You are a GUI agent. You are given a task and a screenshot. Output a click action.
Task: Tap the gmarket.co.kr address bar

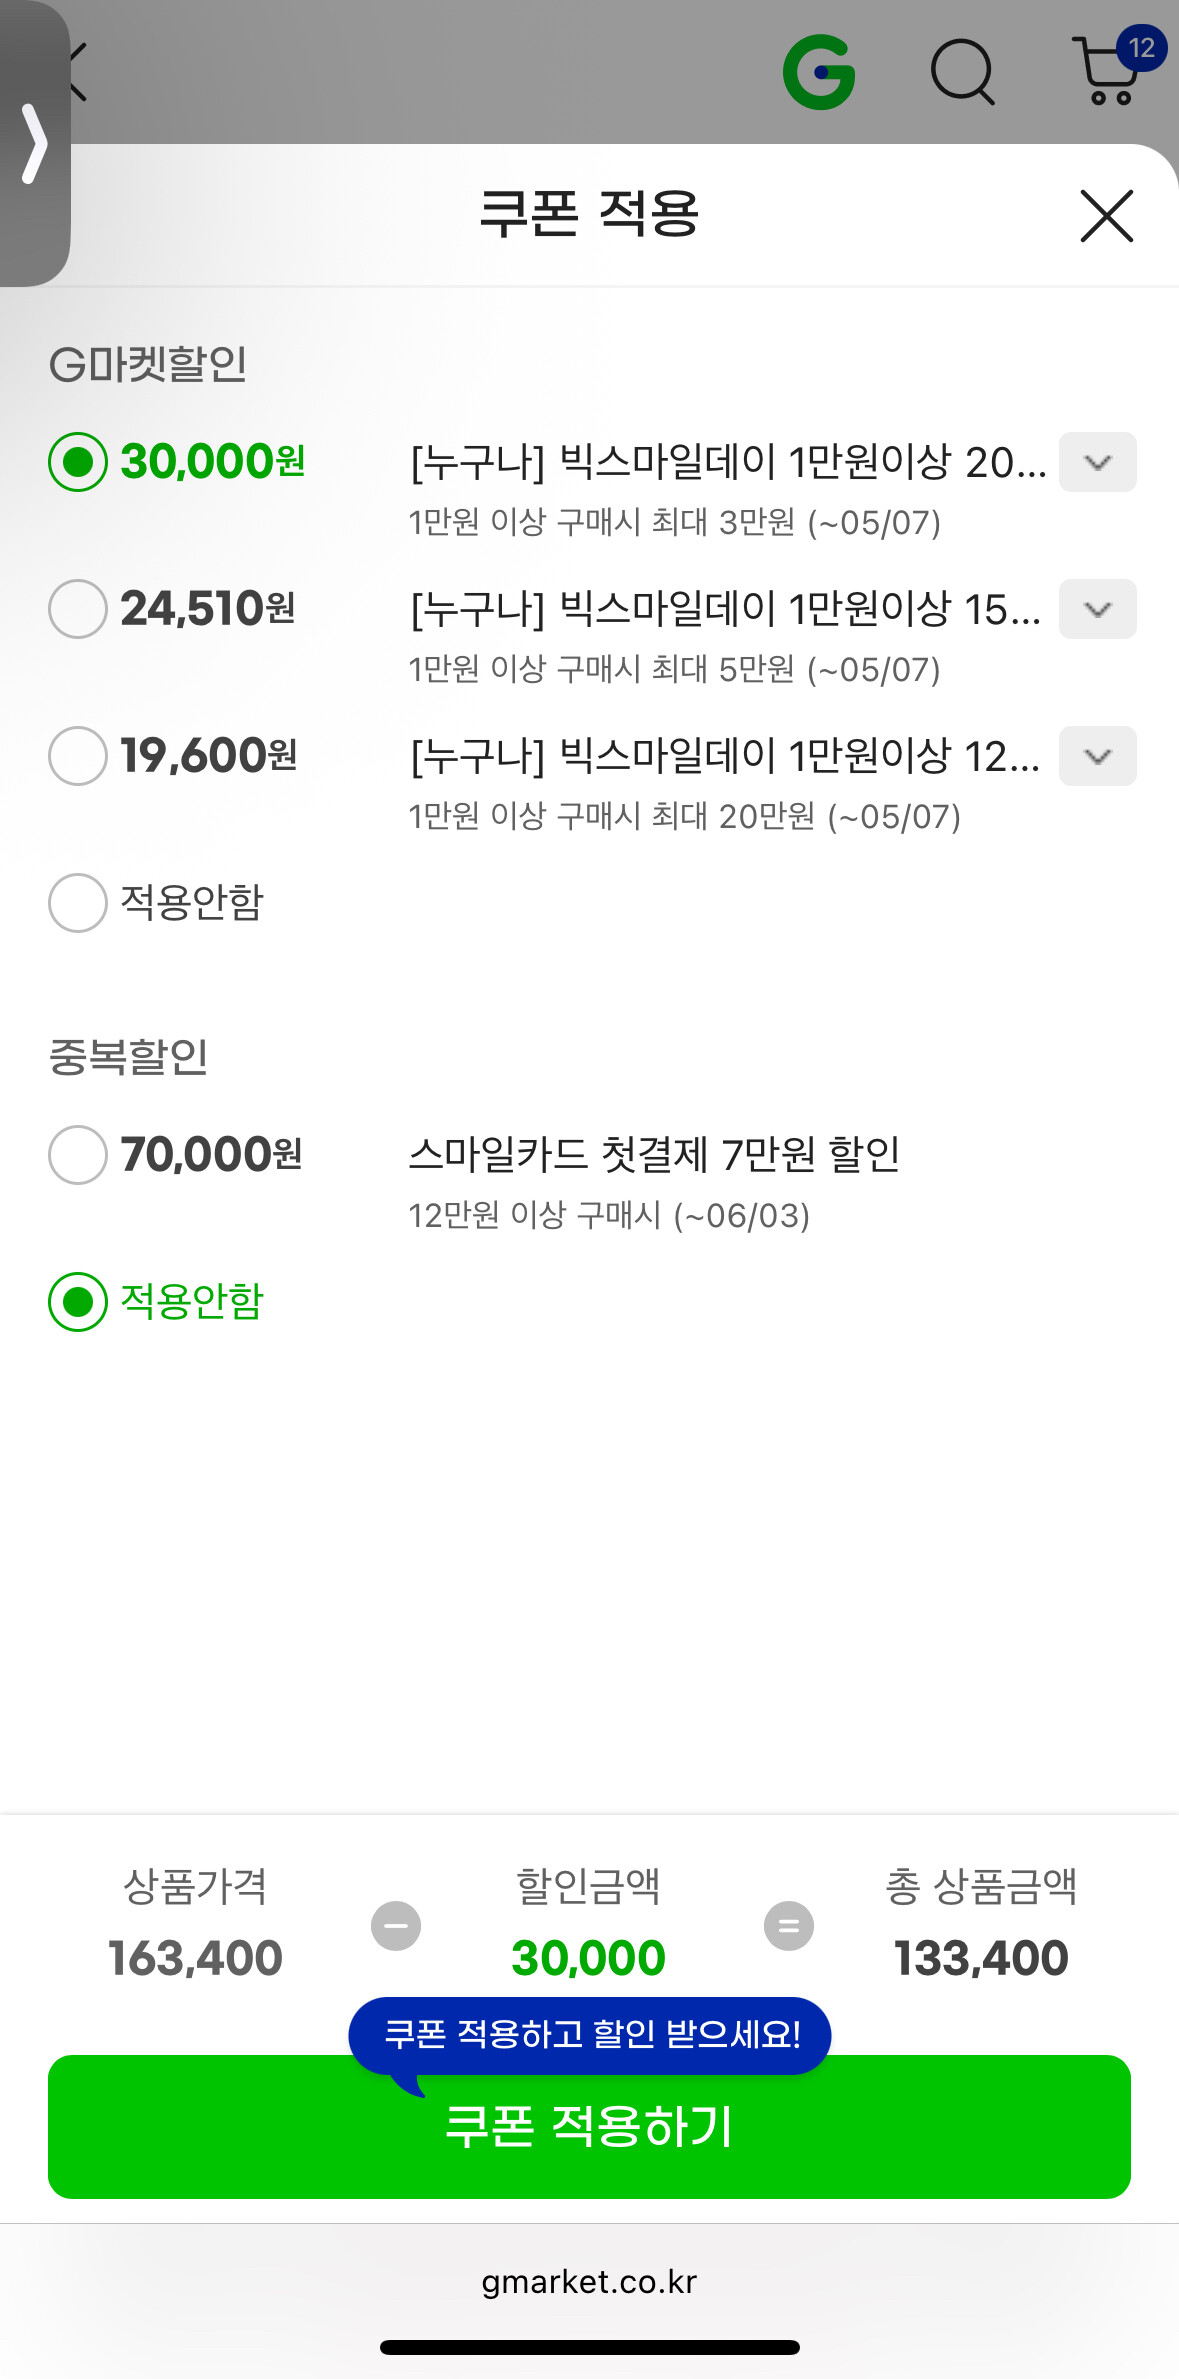pyautogui.click(x=589, y=2282)
